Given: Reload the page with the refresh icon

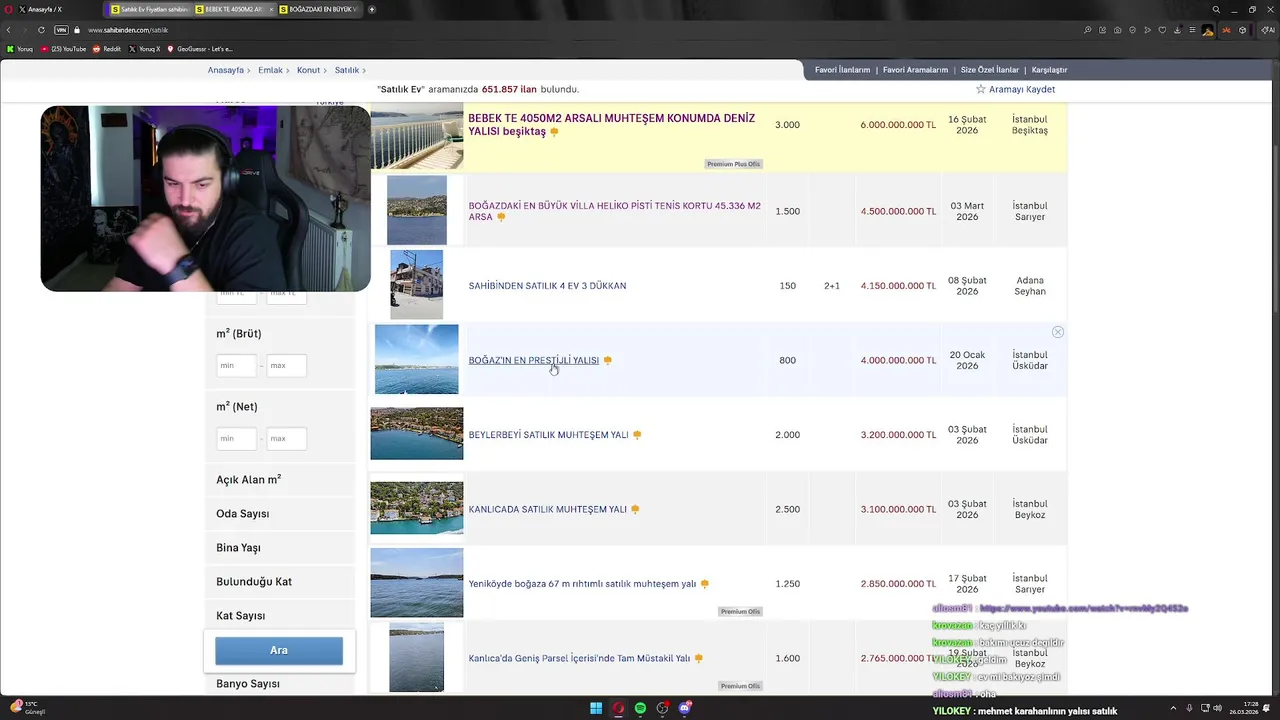Looking at the screenshot, I should [x=41, y=30].
